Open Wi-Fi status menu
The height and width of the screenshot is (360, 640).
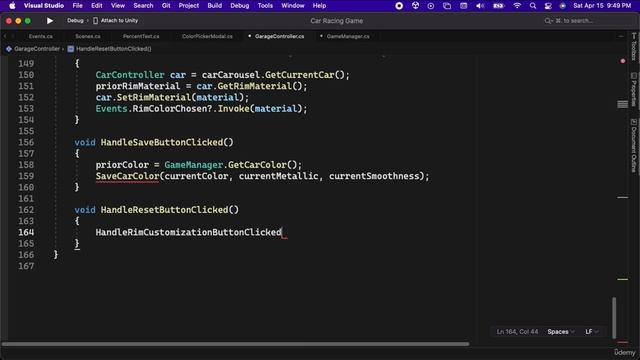pyautogui.click(x=517, y=6)
